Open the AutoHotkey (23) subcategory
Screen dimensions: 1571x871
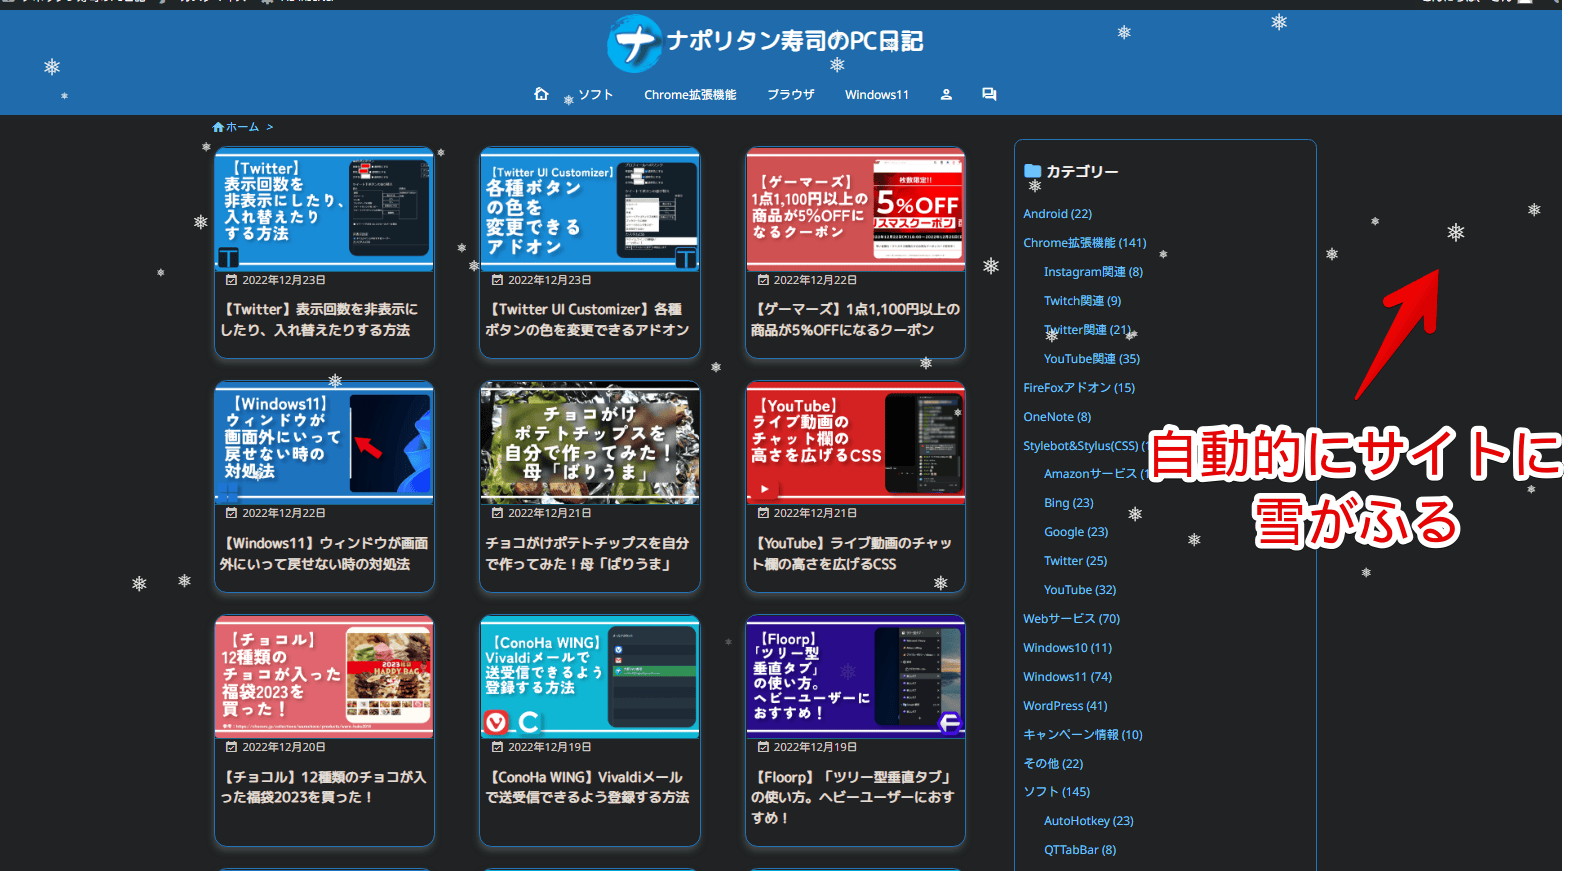pyautogui.click(x=1088, y=821)
